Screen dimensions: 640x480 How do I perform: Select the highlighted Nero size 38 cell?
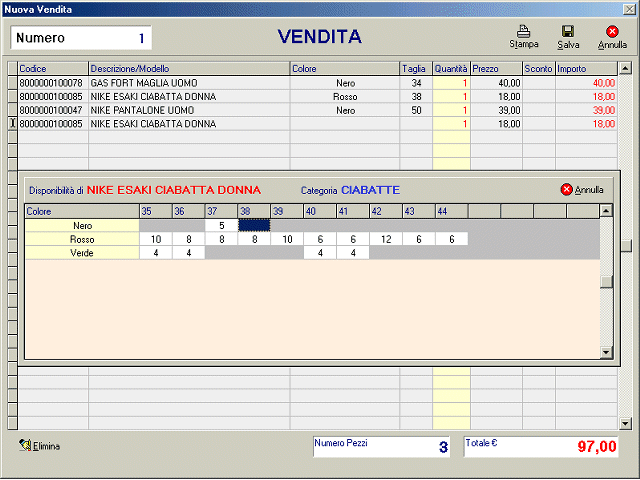[254, 225]
